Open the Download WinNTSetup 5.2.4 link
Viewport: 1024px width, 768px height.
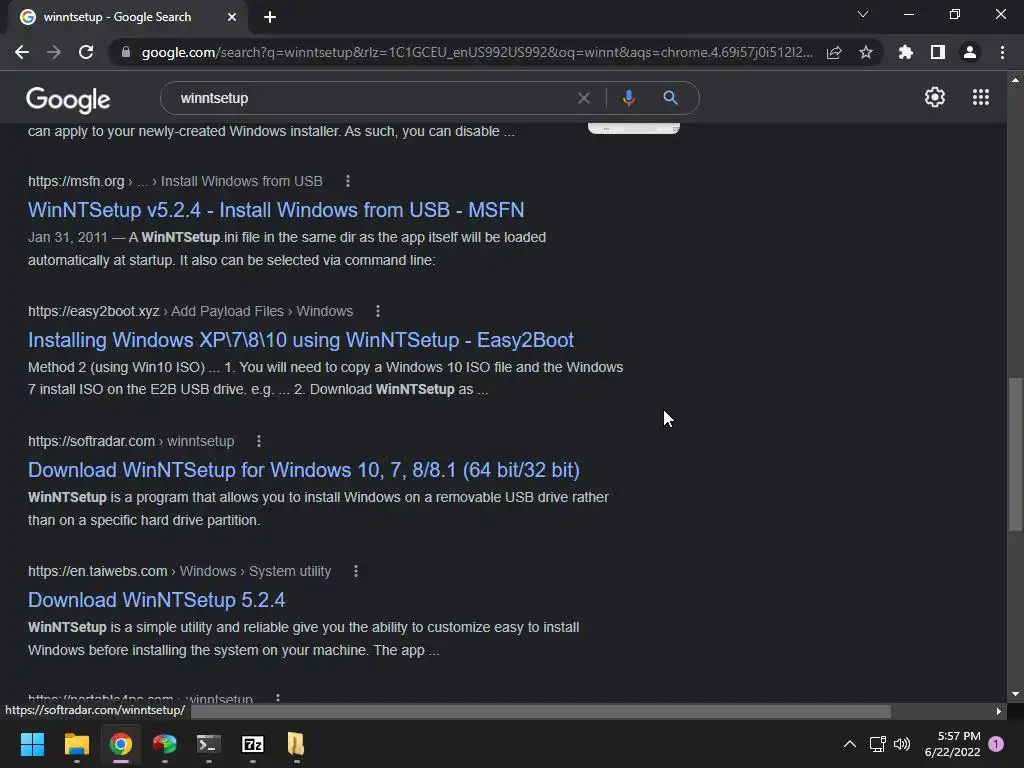click(x=156, y=600)
